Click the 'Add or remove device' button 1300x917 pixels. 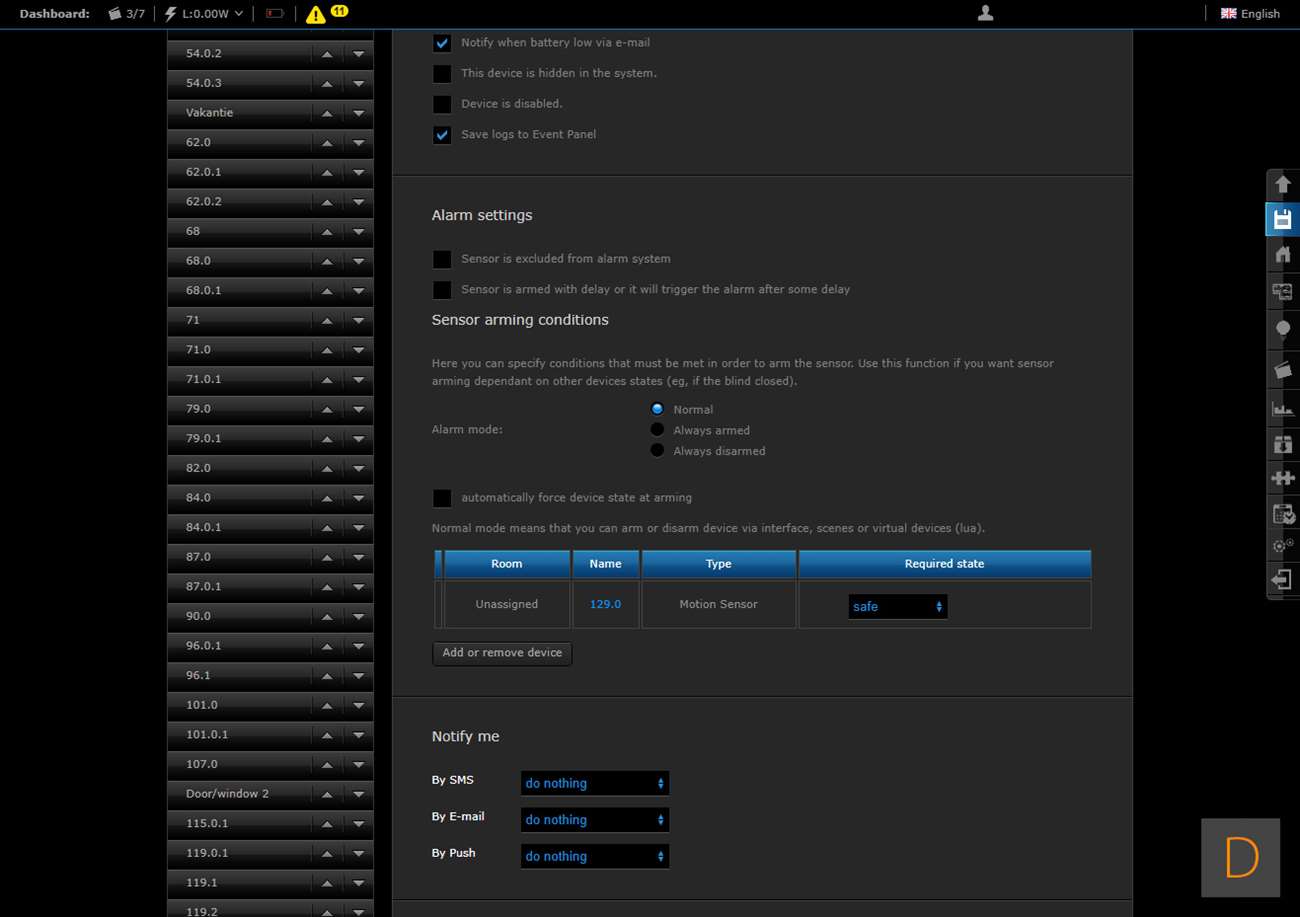pyautogui.click(x=502, y=653)
